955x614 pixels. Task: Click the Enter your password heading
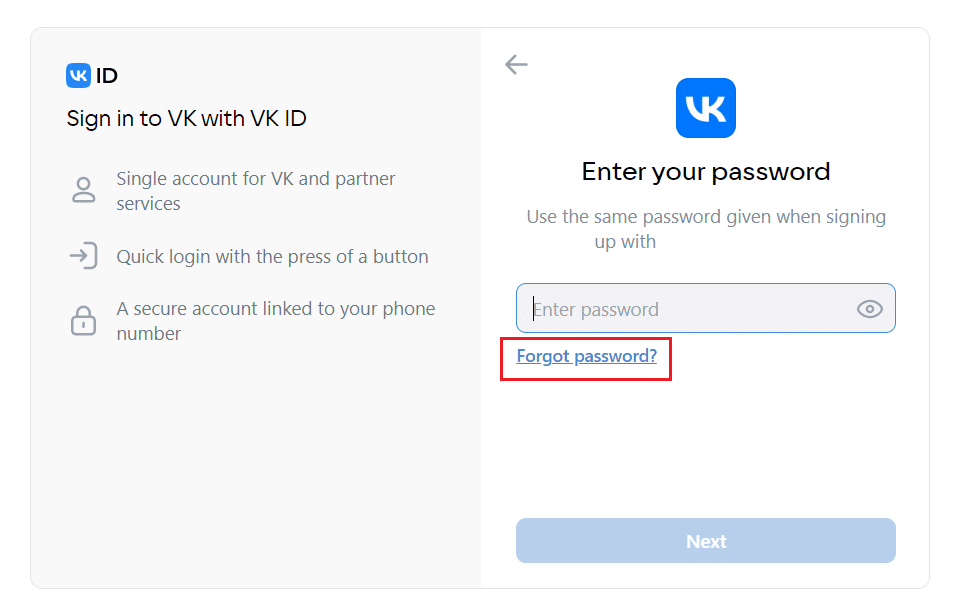705,172
